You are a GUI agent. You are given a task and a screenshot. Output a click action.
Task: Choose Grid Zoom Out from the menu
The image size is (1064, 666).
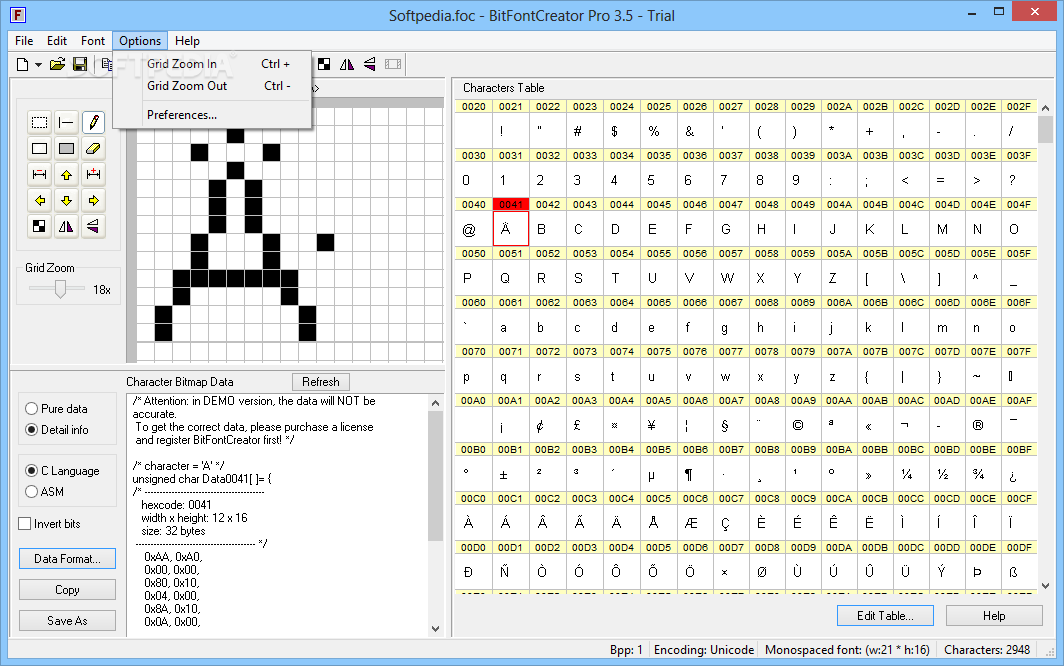212,86
